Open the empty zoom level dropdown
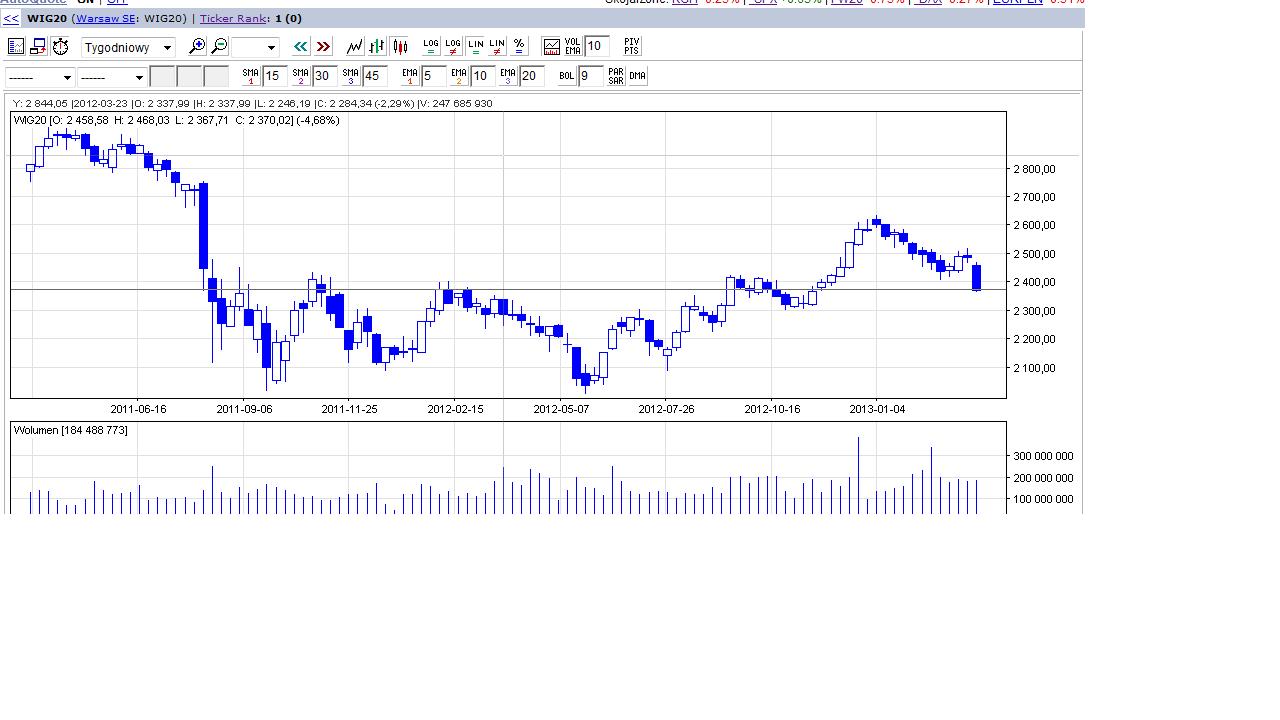Viewport: 1280px width, 720px height. pyautogui.click(x=255, y=47)
